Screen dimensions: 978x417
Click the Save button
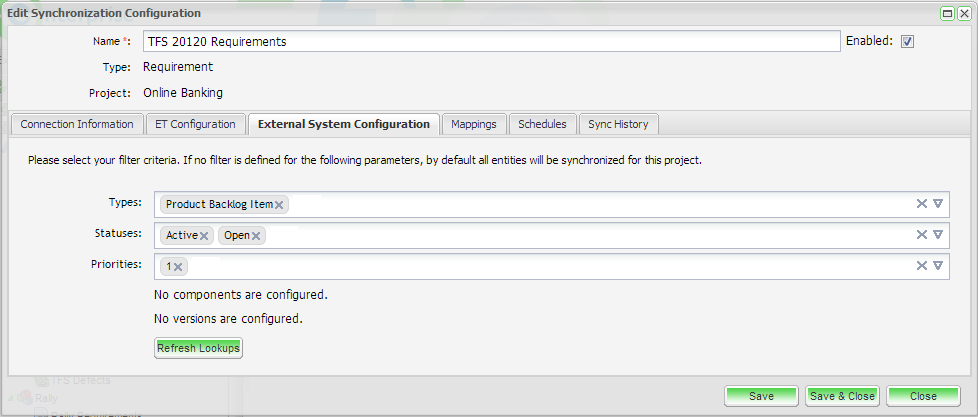pyautogui.click(x=761, y=396)
